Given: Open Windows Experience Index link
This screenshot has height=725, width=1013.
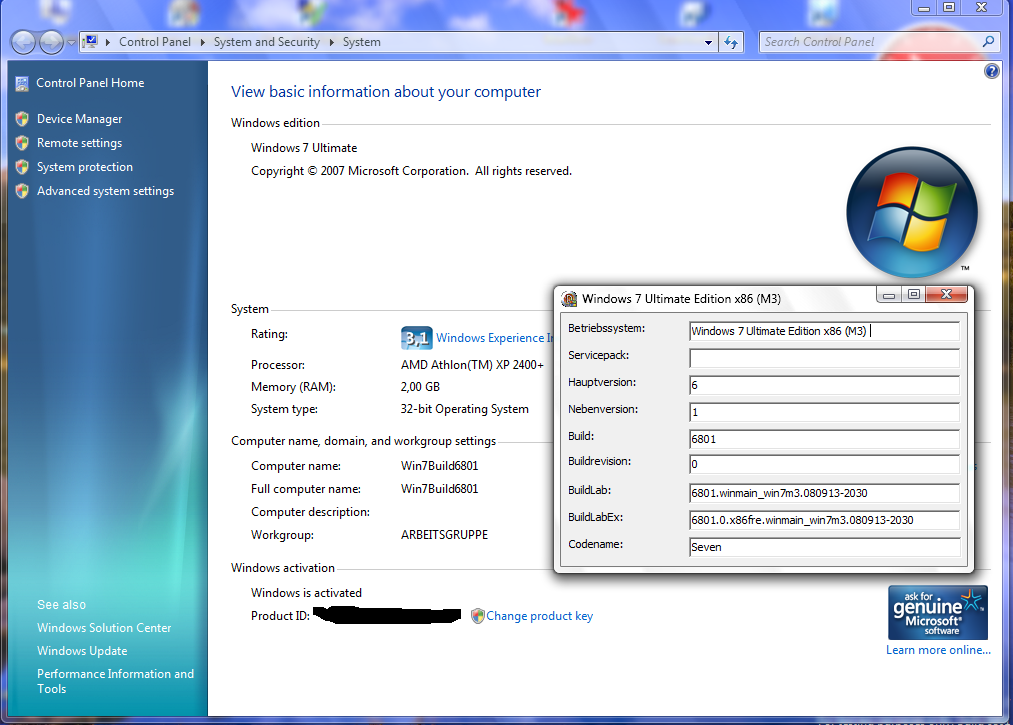Looking at the screenshot, I should pos(495,338).
